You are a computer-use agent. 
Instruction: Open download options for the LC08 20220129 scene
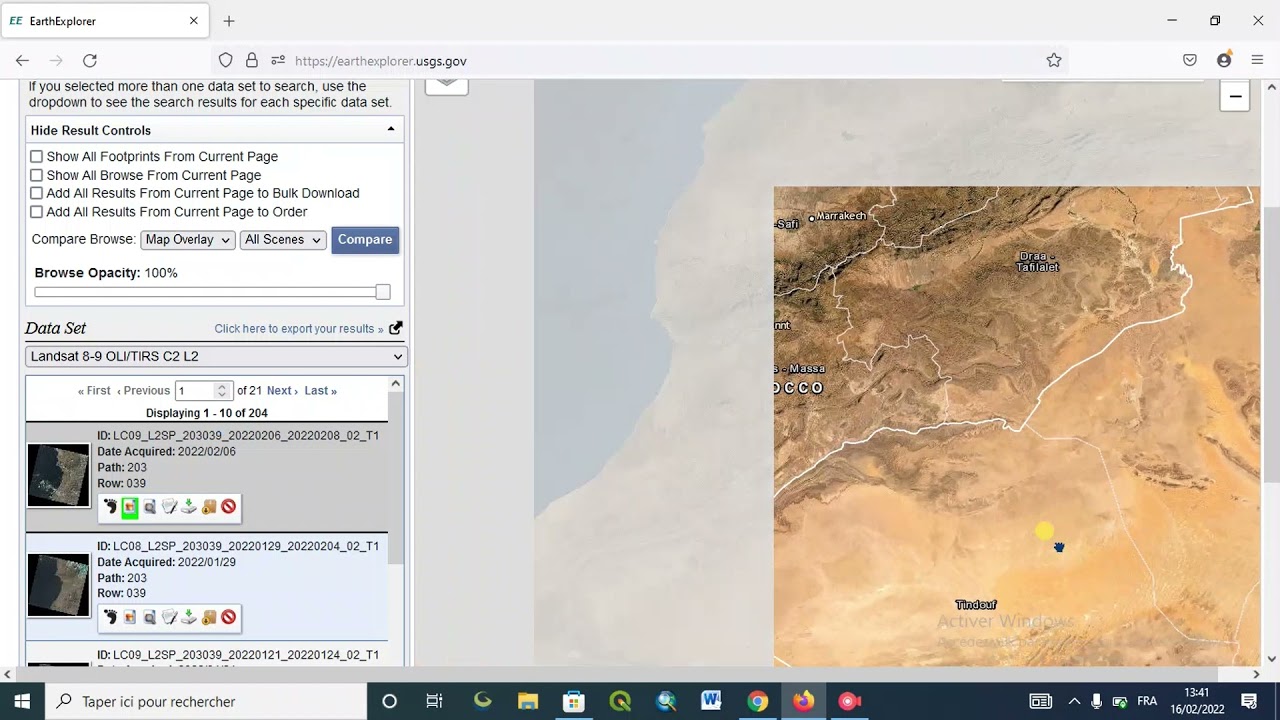tap(189, 618)
